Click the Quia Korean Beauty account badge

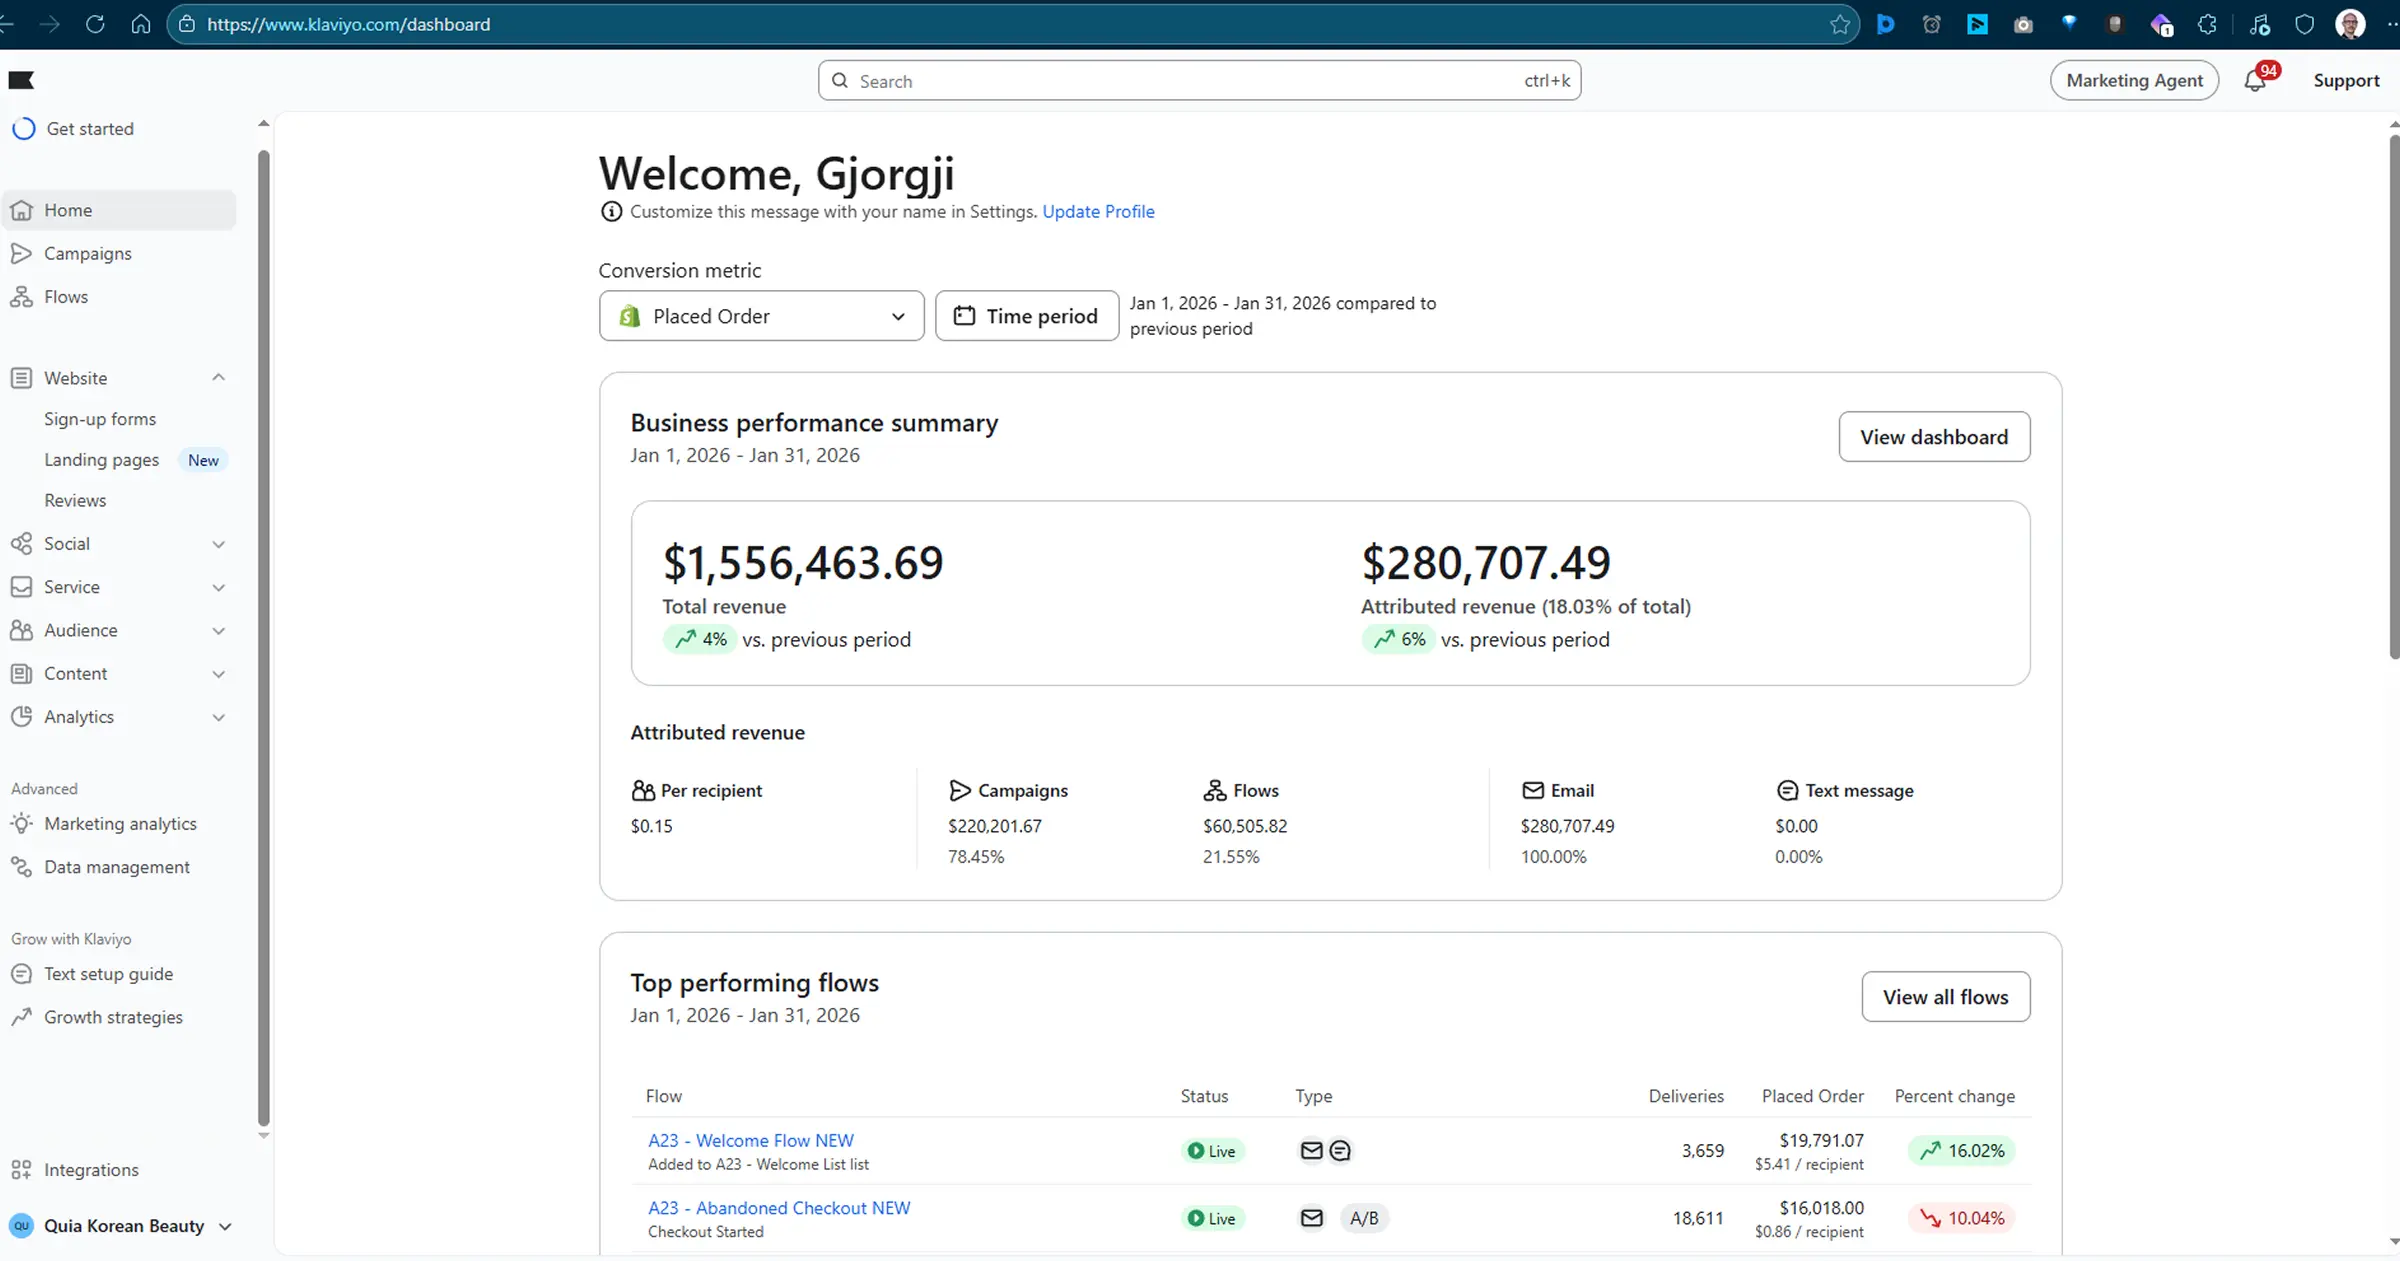(x=21, y=1226)
